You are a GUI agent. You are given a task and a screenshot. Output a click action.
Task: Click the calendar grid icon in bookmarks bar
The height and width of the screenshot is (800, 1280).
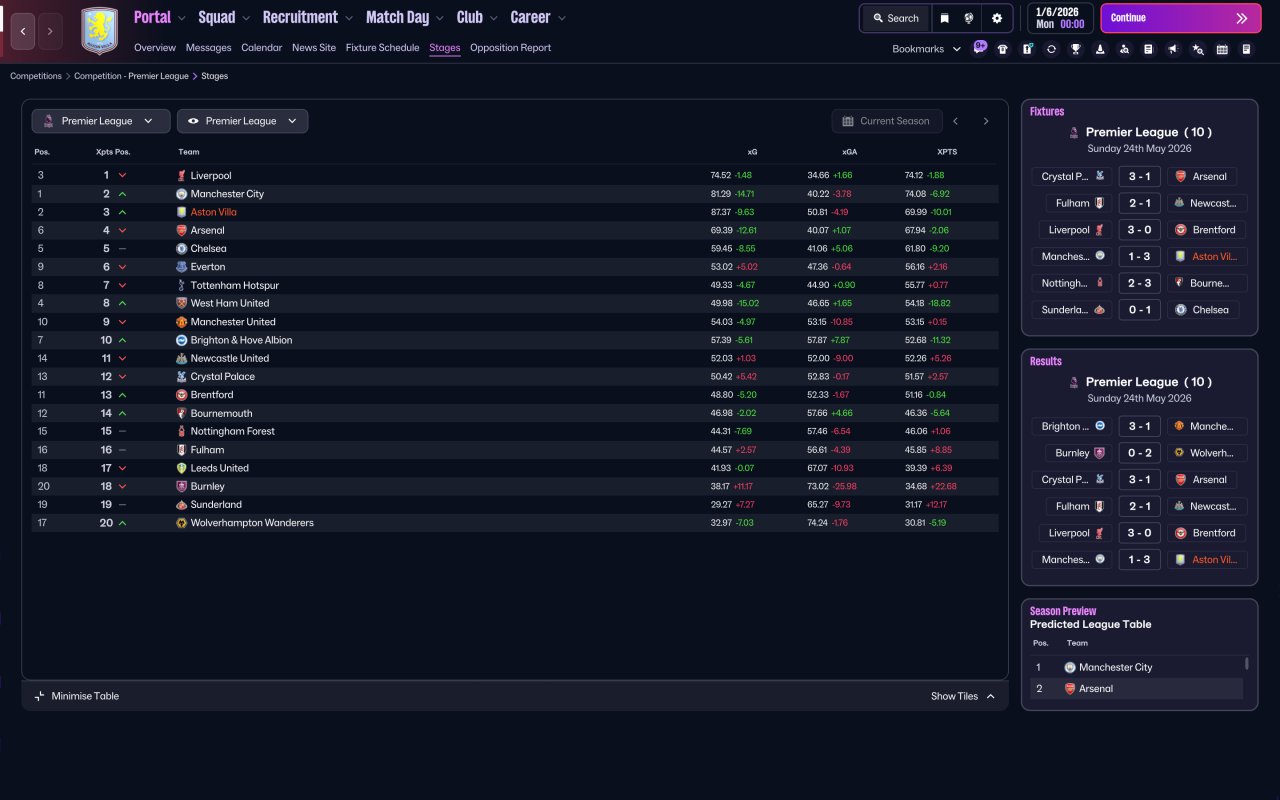[x=1222, y=49]
